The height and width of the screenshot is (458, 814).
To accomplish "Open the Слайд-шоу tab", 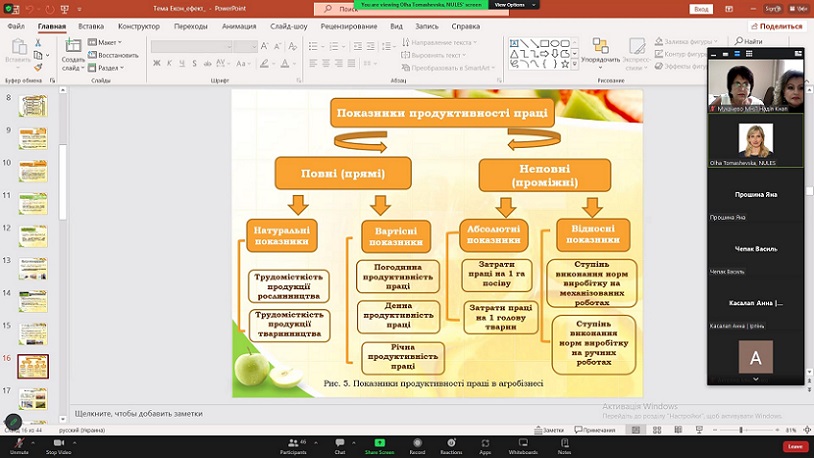I will coord(289,26).
